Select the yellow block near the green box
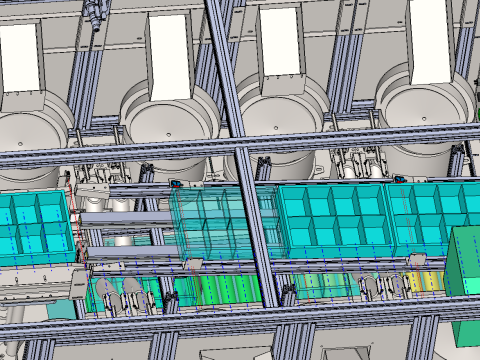 pyautogui.click(x=425, y=282)
